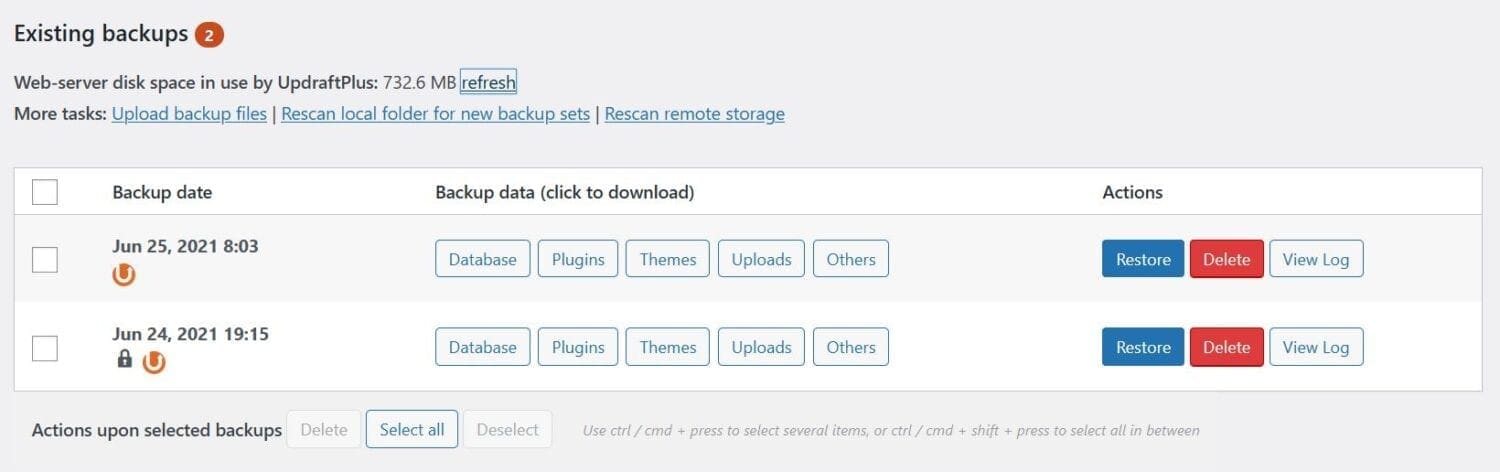Click the Select all button below table
The height and width of the screenshot is (472, 1500).
412,430
